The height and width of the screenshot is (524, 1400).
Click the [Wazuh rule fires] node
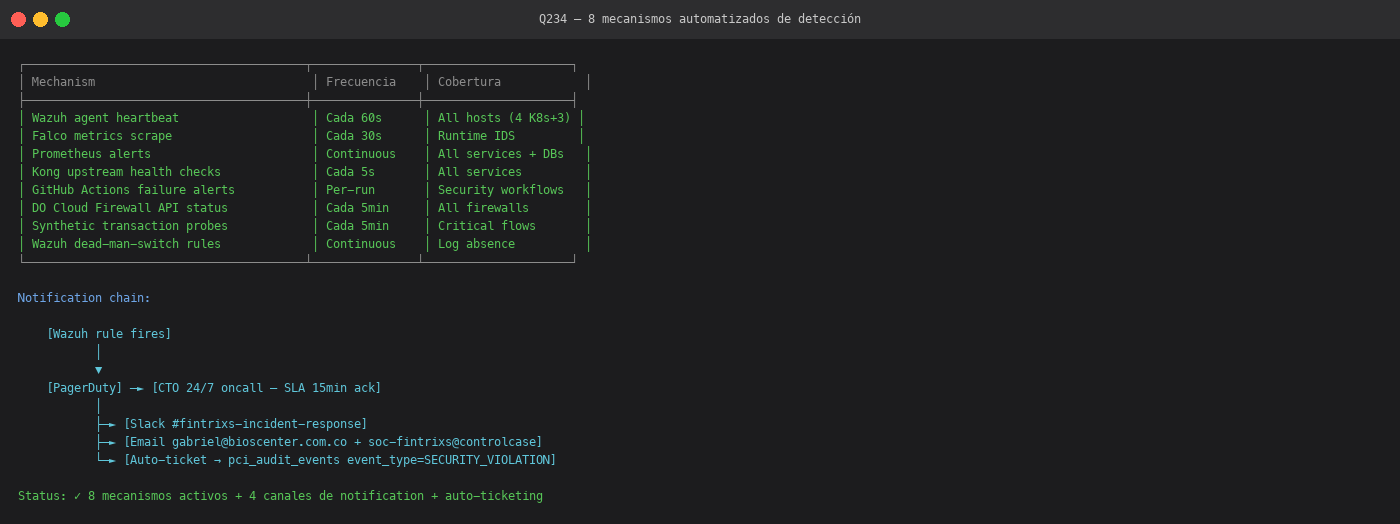(109, 334)
